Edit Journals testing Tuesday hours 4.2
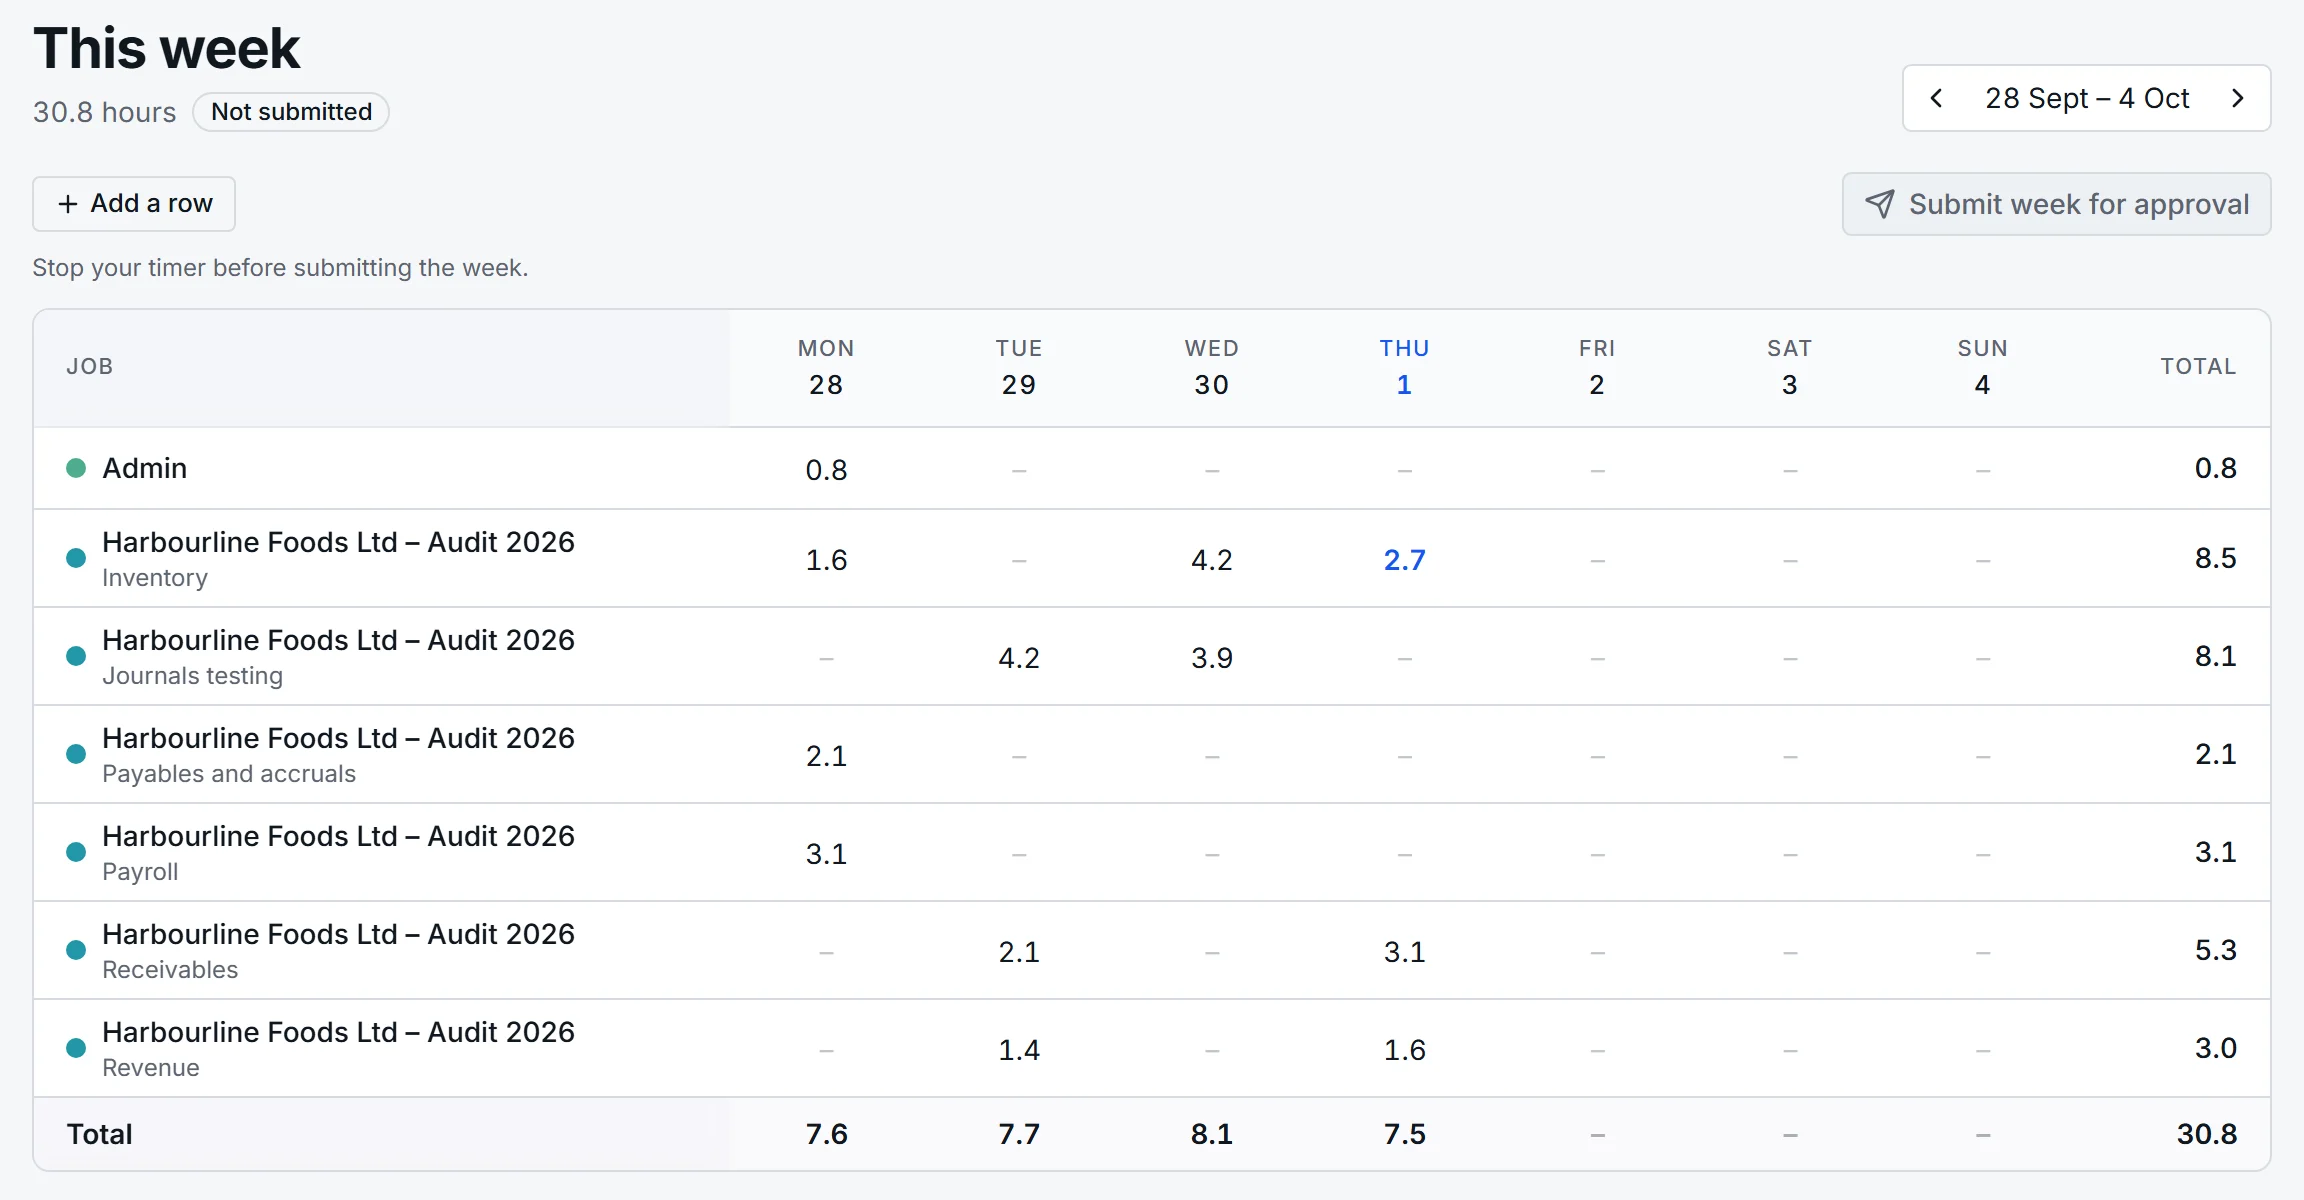 pos(1019,657)
